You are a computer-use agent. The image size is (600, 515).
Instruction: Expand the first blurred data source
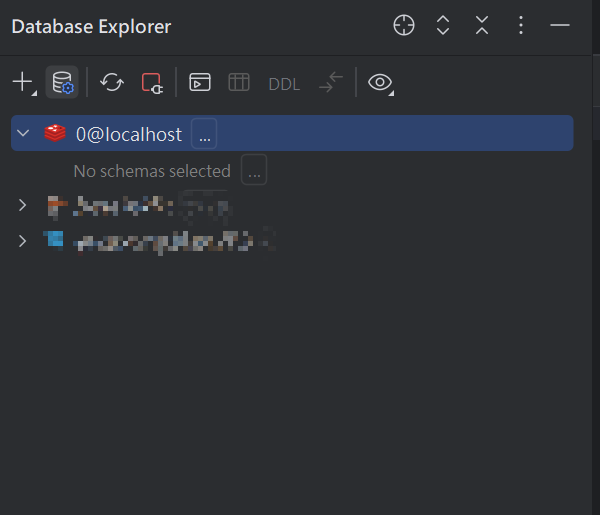coord(22,205)
